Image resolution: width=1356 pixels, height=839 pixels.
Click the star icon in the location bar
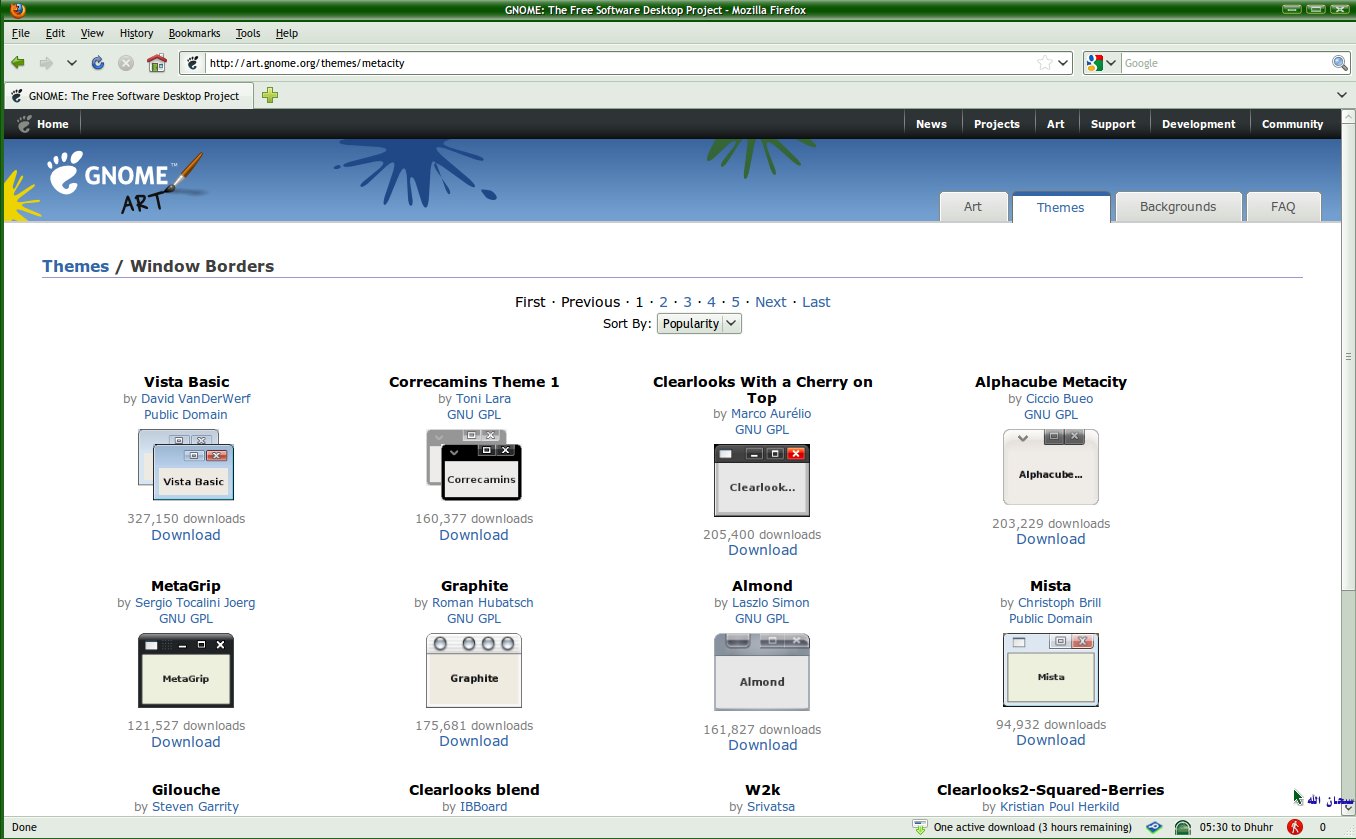(x=1044, y=62)
